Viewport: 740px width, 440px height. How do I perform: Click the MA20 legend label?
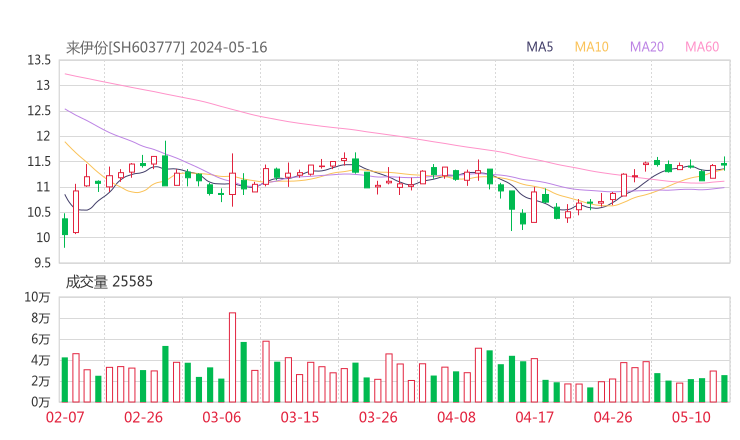[647, 47]
